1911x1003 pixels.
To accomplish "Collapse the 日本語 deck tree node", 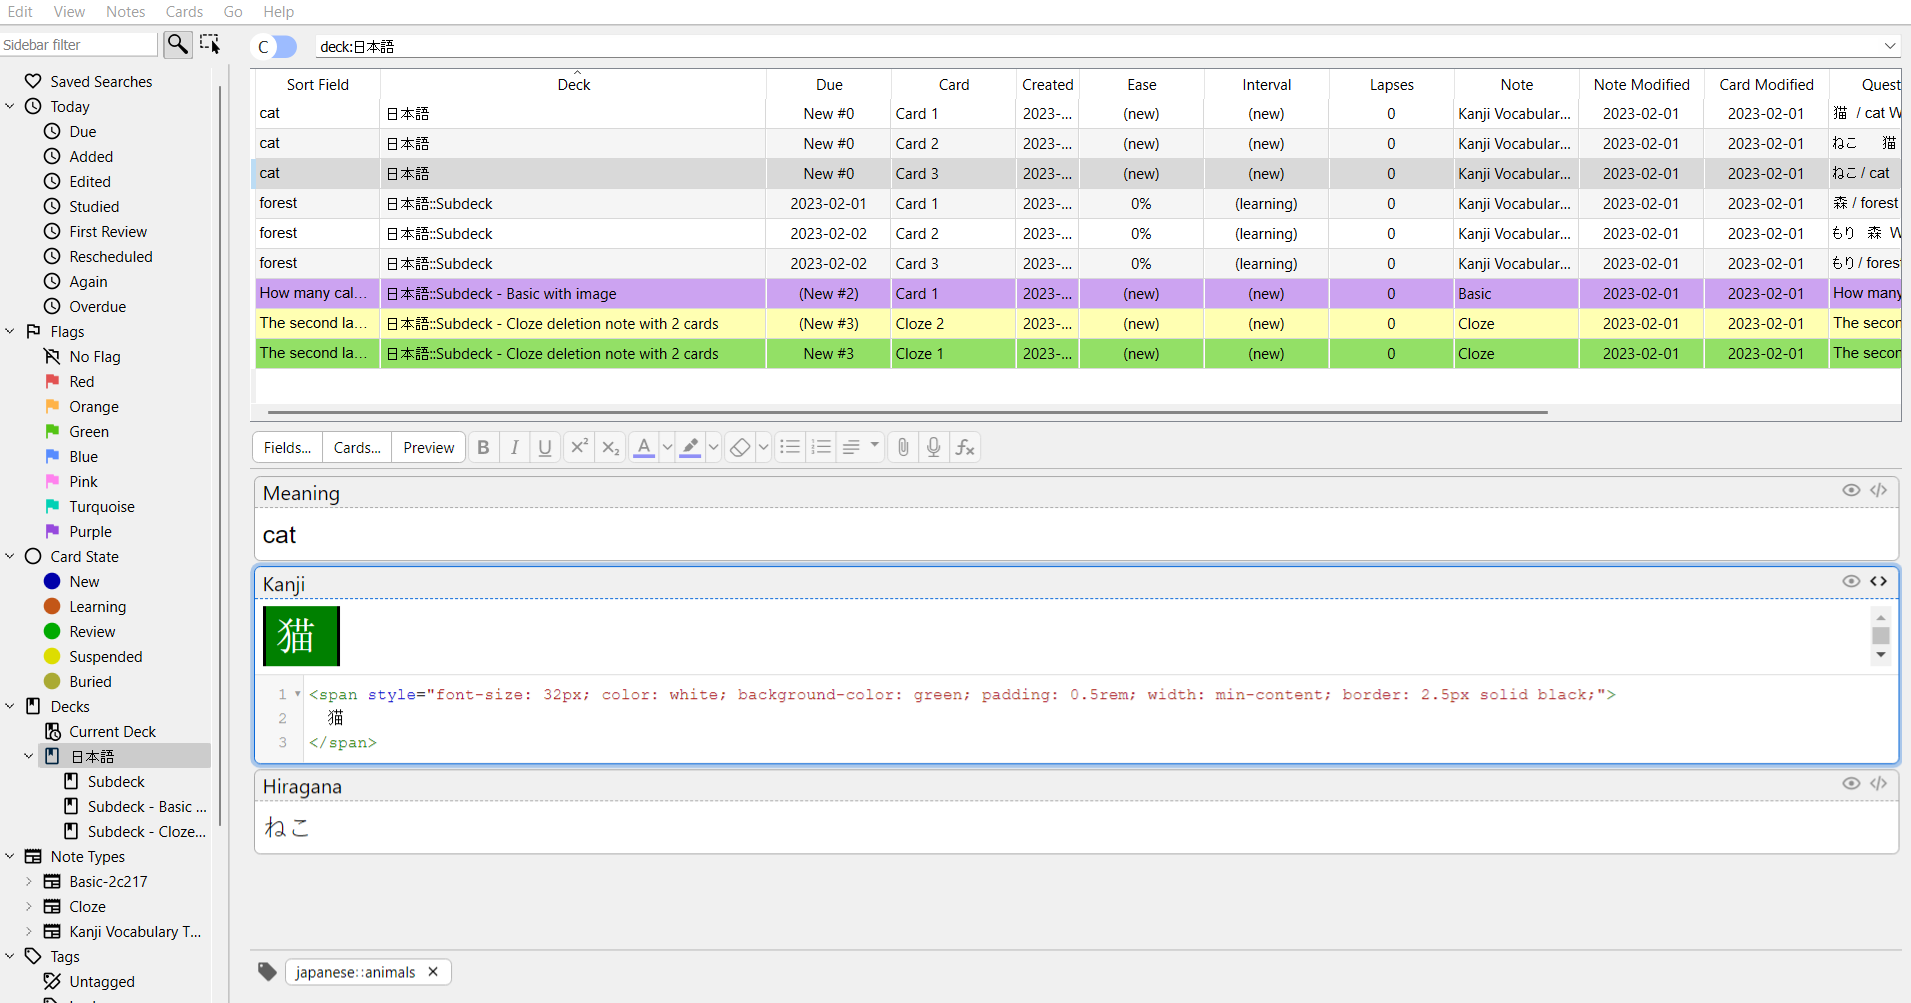I will (28, 756).
